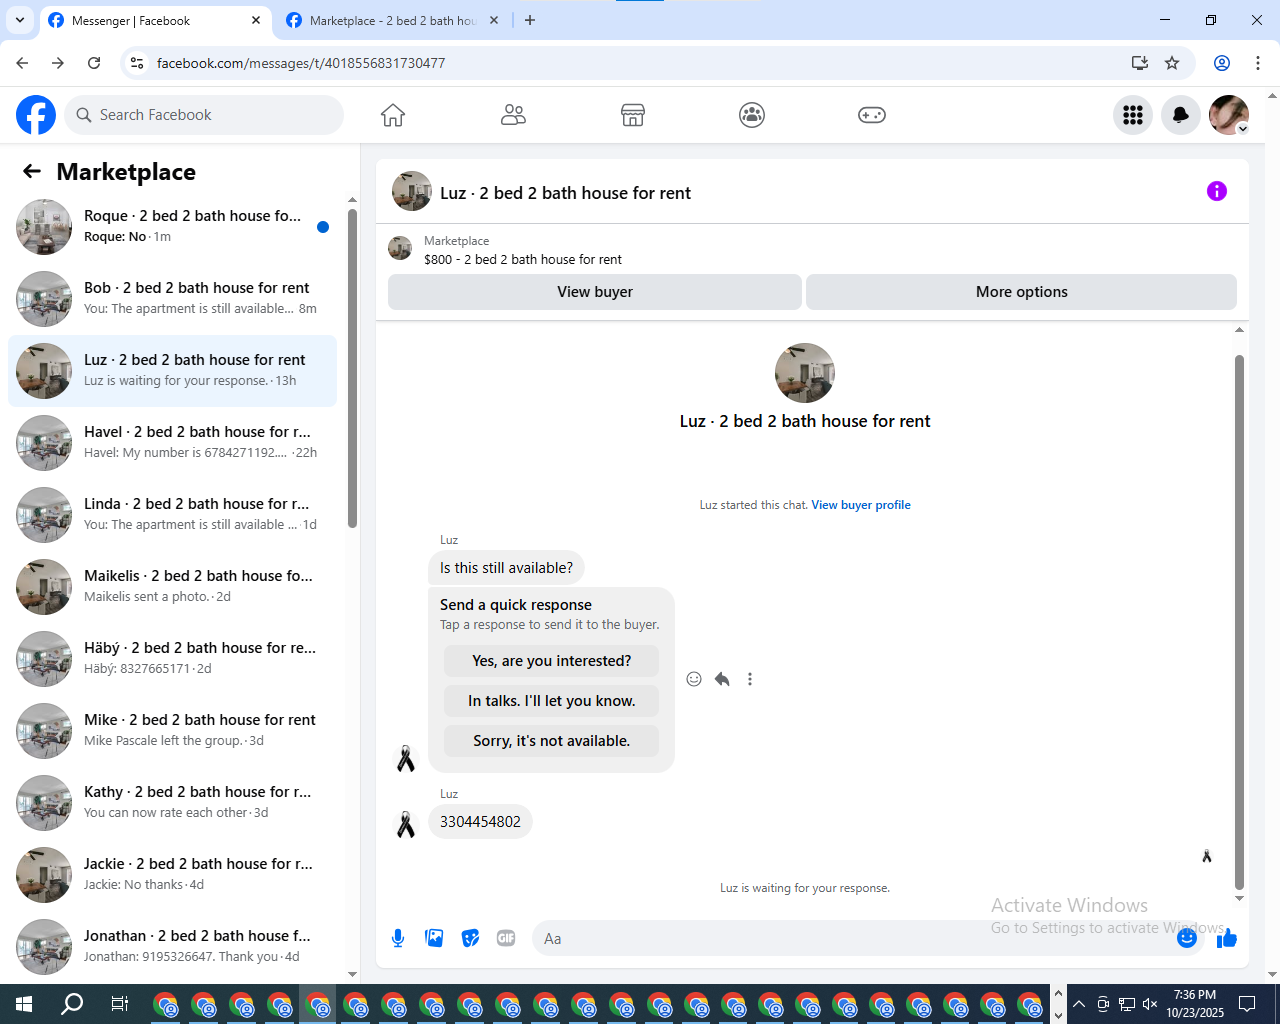Open the Marketplace storefront icon
1280x1024 pixels.
tap(633, 115)
